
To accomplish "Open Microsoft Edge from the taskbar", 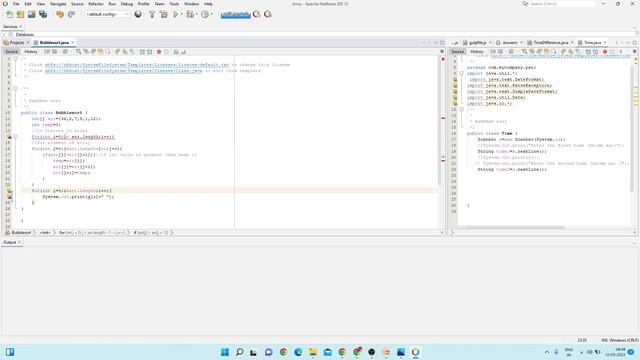I will tap(298, 352).
